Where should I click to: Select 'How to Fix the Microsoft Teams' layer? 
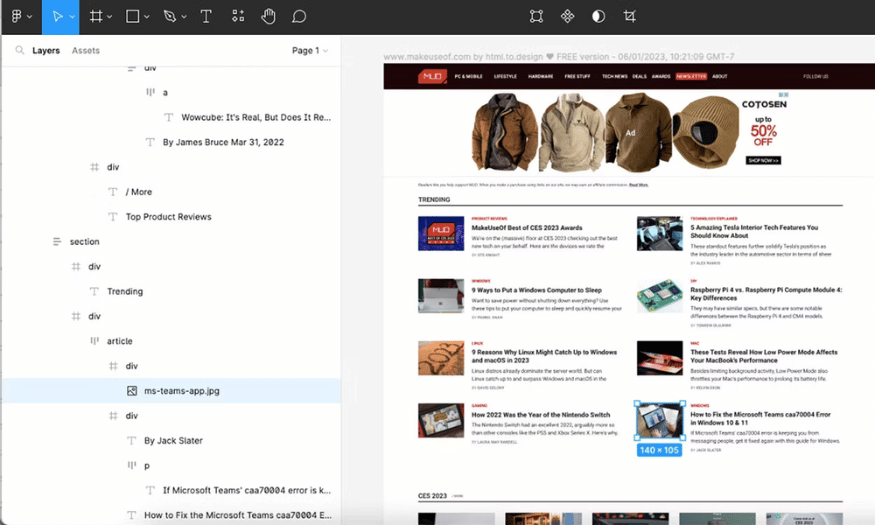tap(238, 515)
